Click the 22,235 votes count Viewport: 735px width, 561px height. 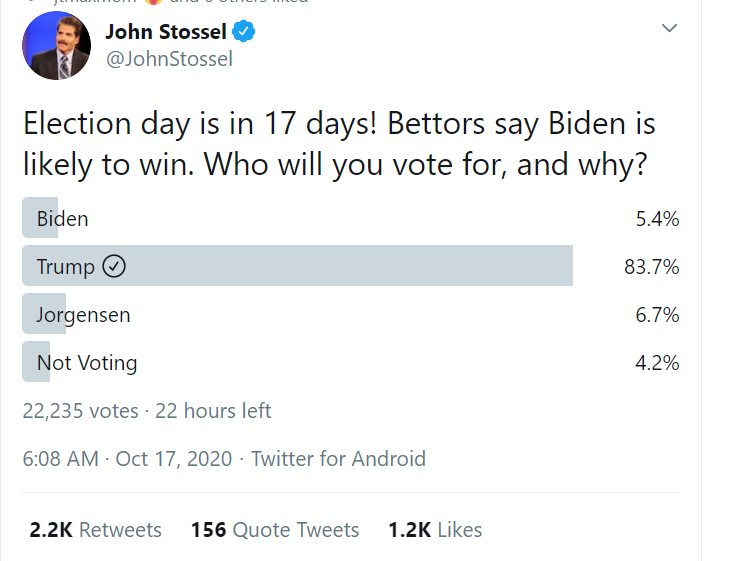point(81,411)
